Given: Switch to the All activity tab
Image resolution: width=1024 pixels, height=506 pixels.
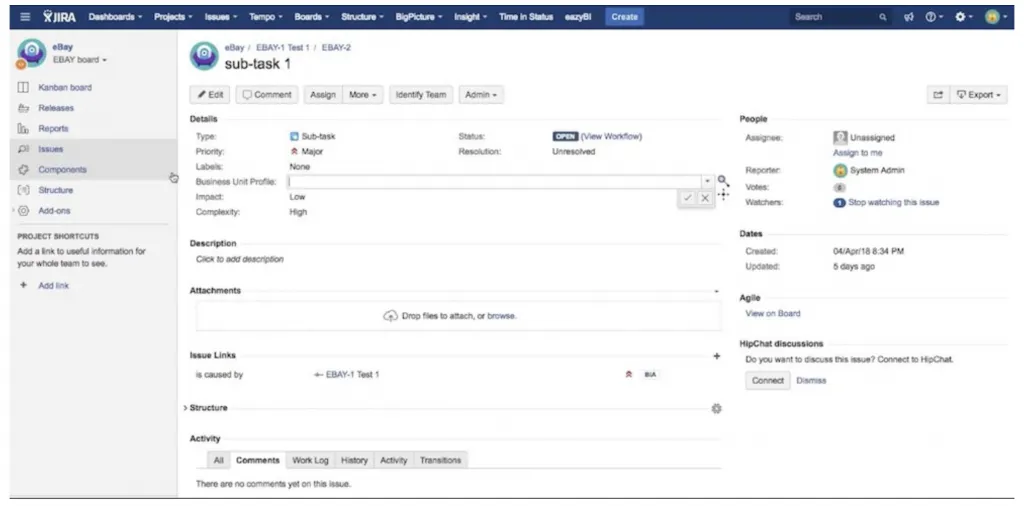Looking at the screenshot, I should [x=219, y=460].
